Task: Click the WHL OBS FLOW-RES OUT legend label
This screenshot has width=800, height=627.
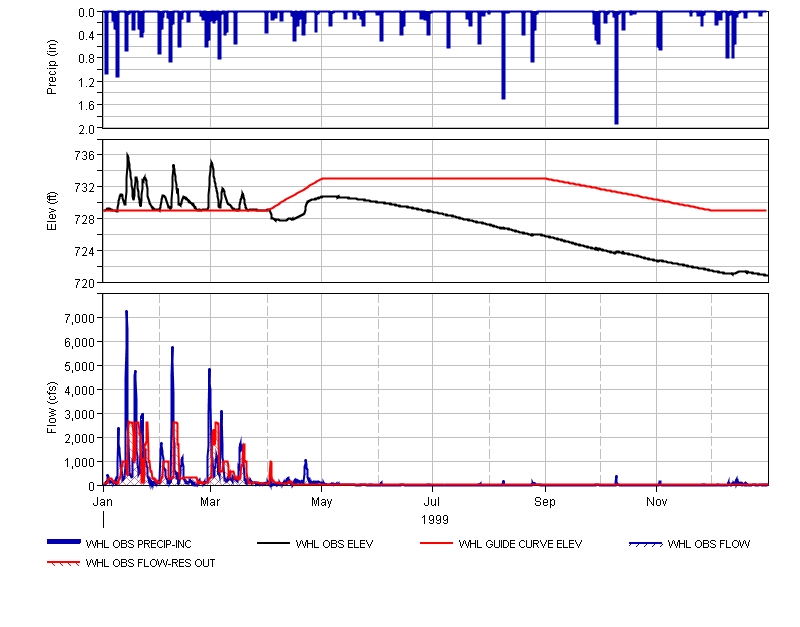Action: (150, 563)
